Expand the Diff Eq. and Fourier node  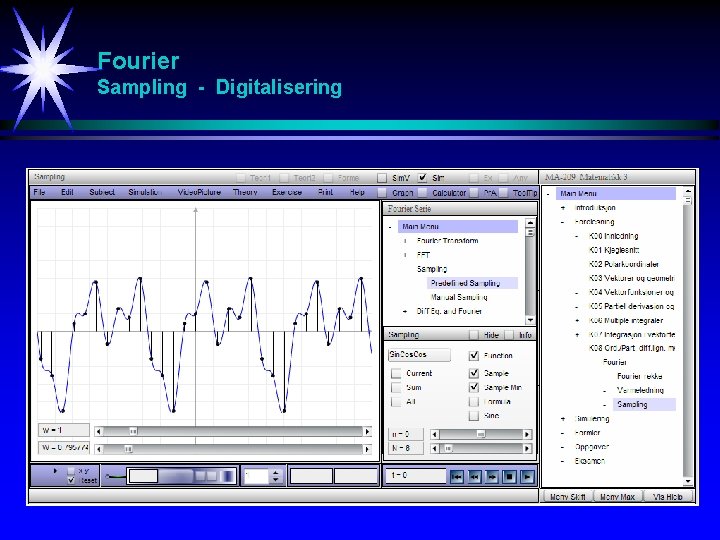click(x=405, y=311)
